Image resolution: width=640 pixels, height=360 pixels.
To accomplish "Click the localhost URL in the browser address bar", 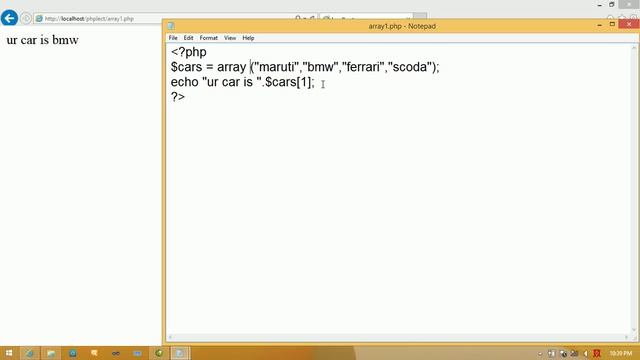I will click(89, 19).
